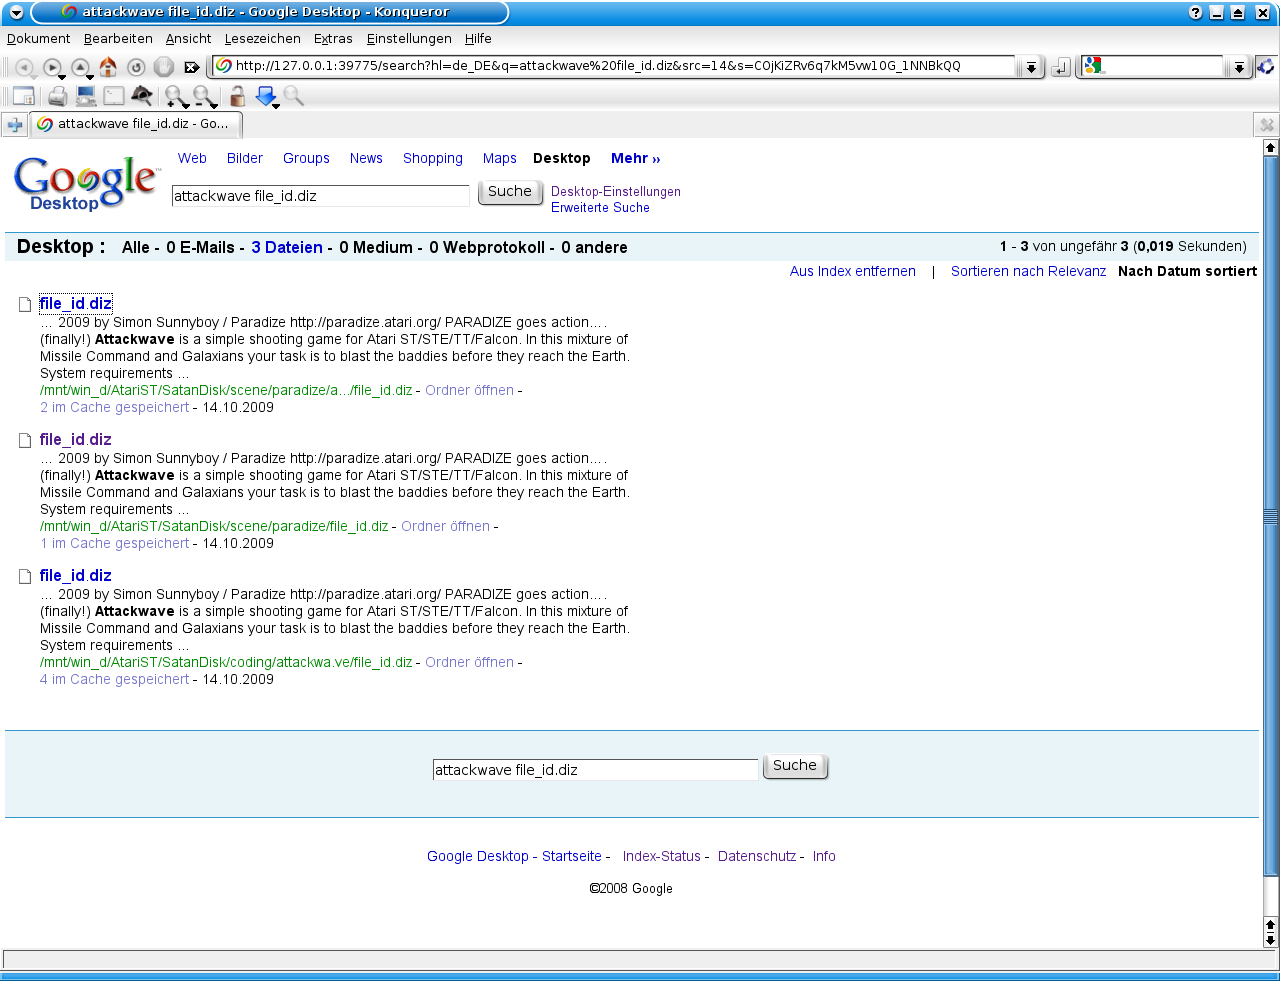Image resolution: width=1280 pixels, height=981 pixels.
Task: Click the bottom search text field
Action: (x=595, y=770)
